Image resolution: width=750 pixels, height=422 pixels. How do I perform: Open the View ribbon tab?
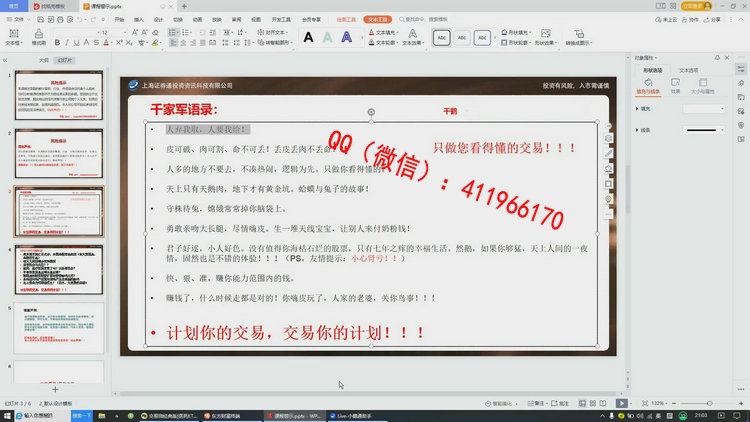pyautogui.click(x=256, y=20)
